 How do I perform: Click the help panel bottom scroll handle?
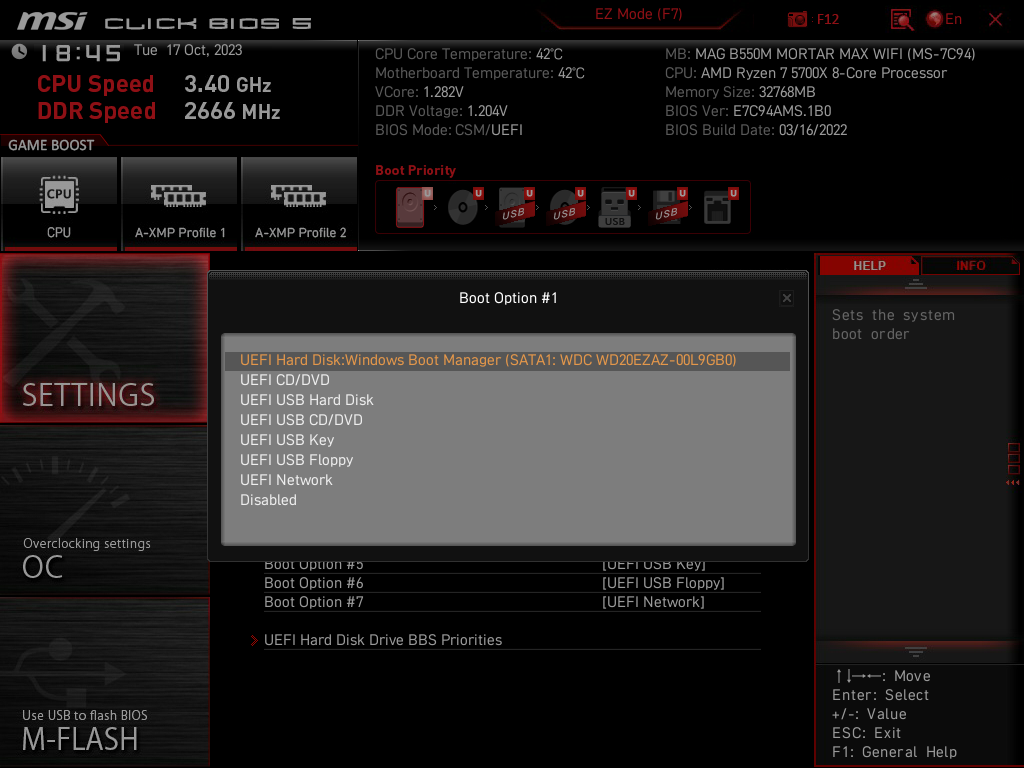(x=916, y=652)
